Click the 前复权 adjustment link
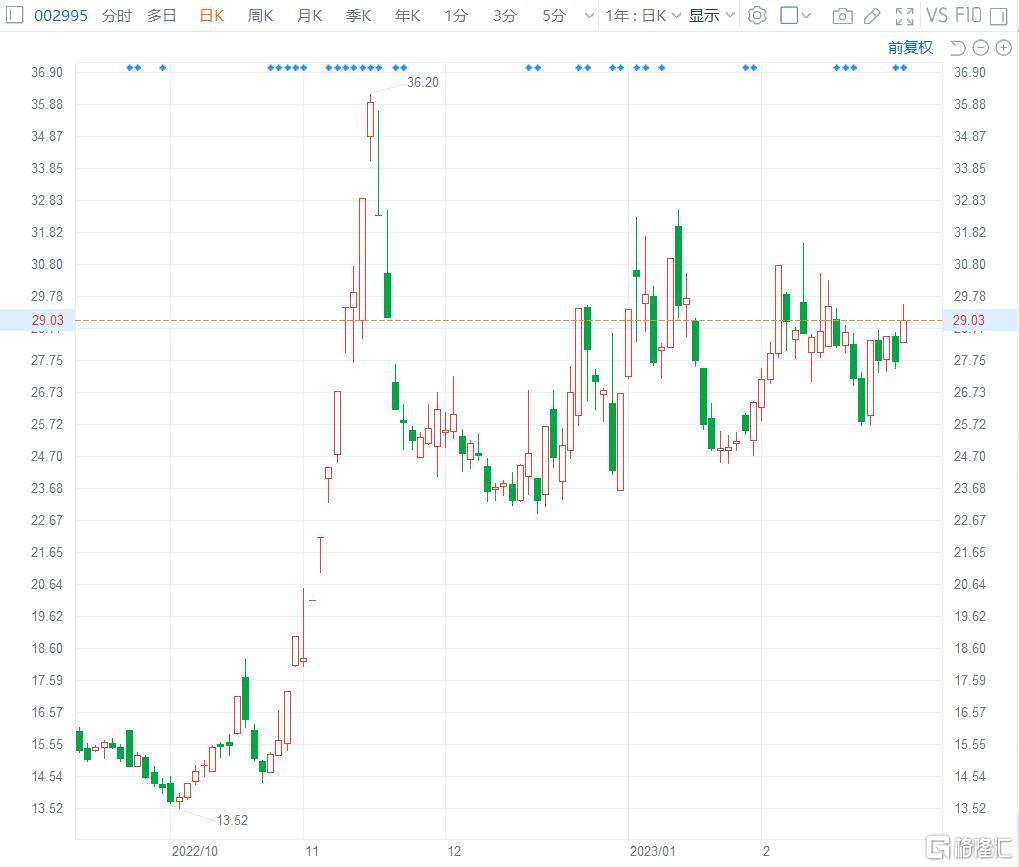The height and width of the screenshot is (867, 1019). coord(910,47)
